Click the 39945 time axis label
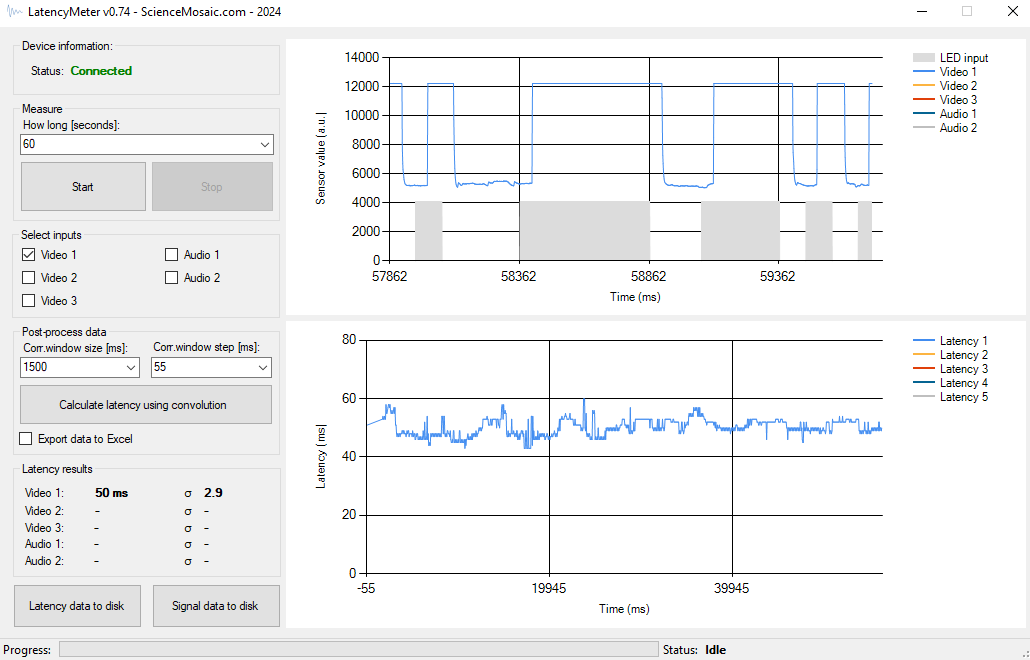This screenshot has width=1030, height=660. [732, 588]
